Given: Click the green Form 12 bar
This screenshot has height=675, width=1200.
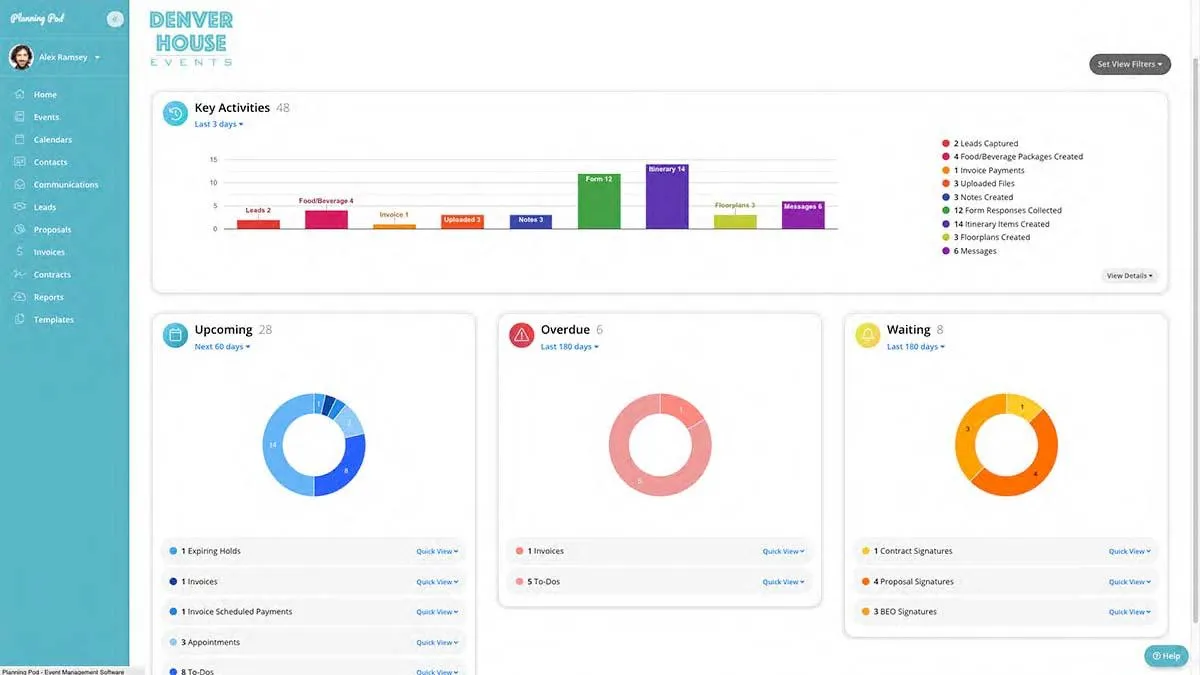Looking at the screenshot, I should 599,201.
